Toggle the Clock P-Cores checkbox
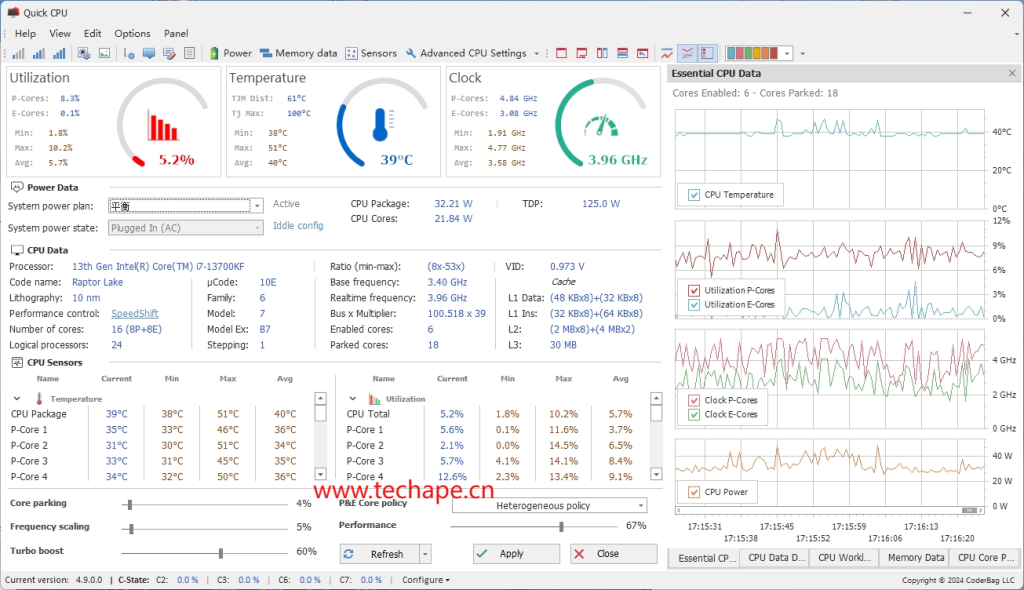The width and height of the screenshot is (1024, 590). (694, 400)
